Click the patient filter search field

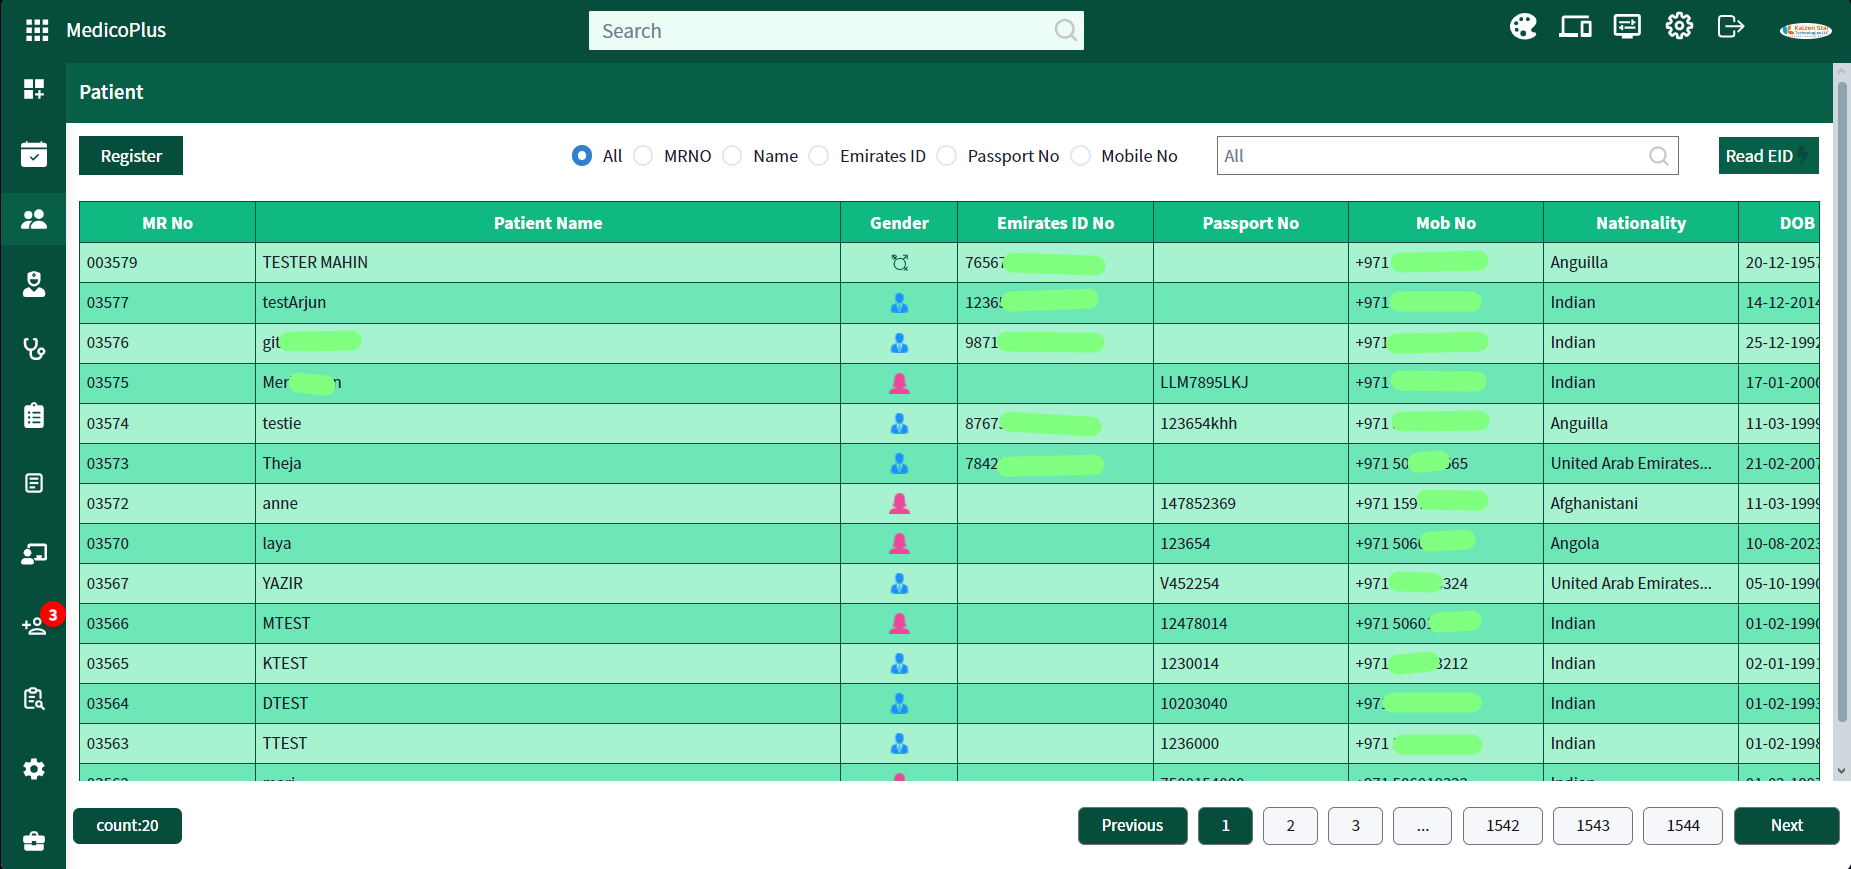[x=1432, y=156]
